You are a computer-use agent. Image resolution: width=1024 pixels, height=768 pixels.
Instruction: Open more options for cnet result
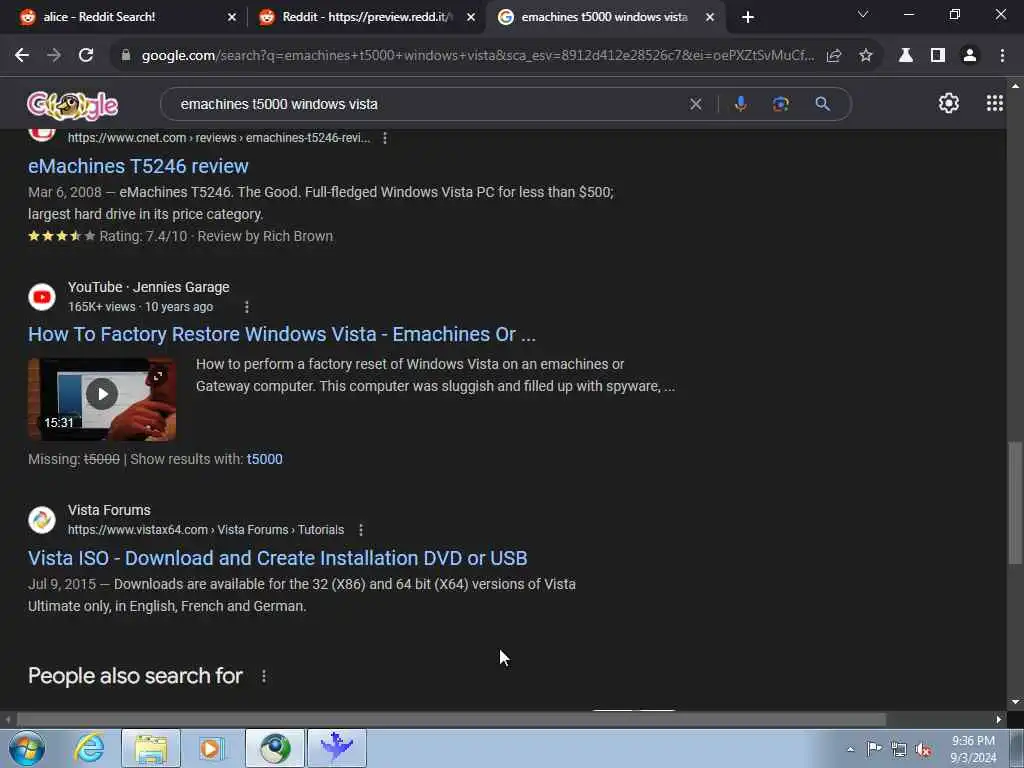click(x=385, y=138)
